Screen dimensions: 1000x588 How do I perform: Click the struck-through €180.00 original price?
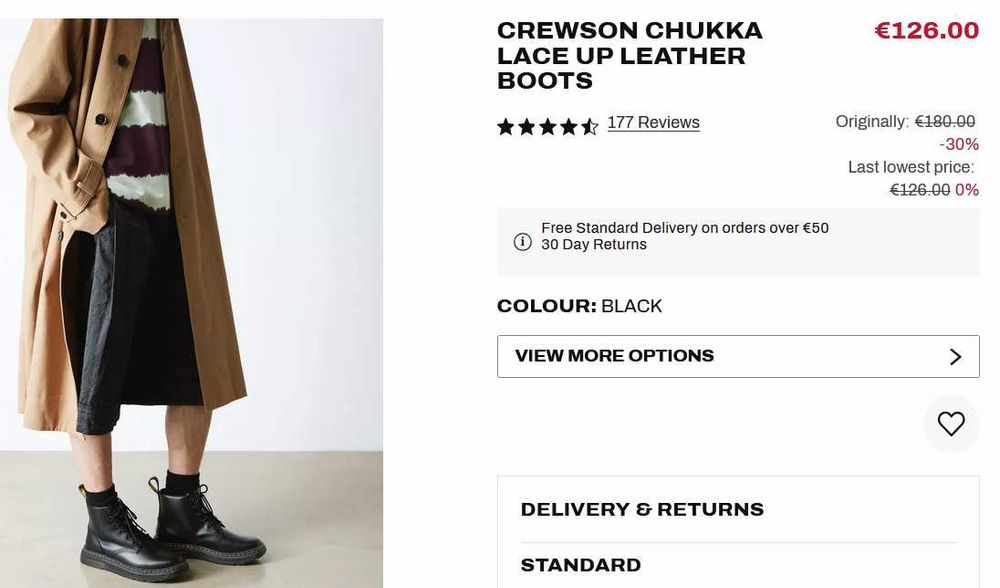(x=945, y=122)
